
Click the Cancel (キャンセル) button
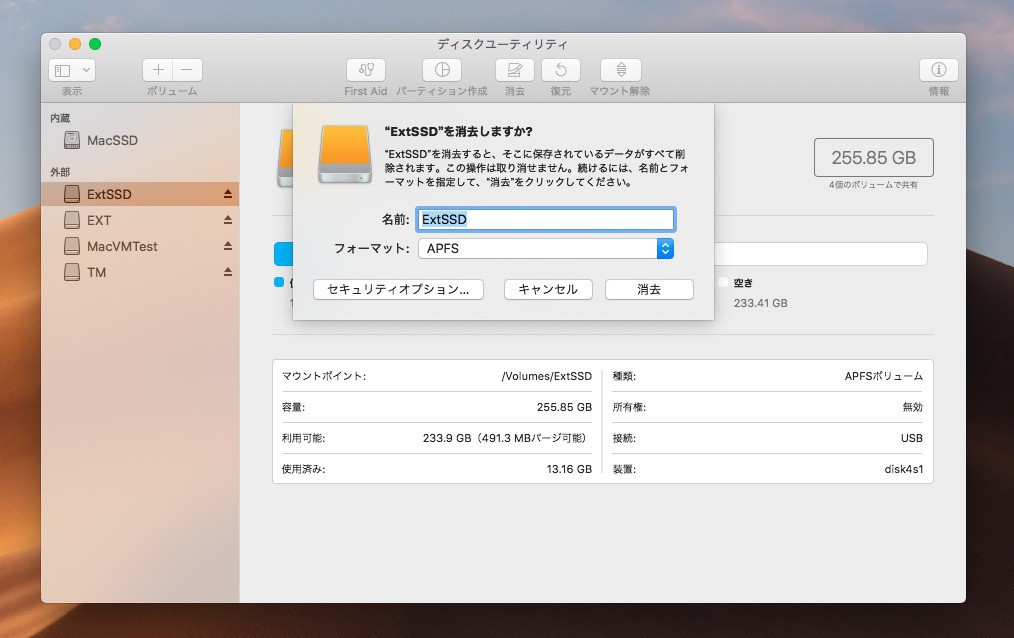click(x=548, y=289)
